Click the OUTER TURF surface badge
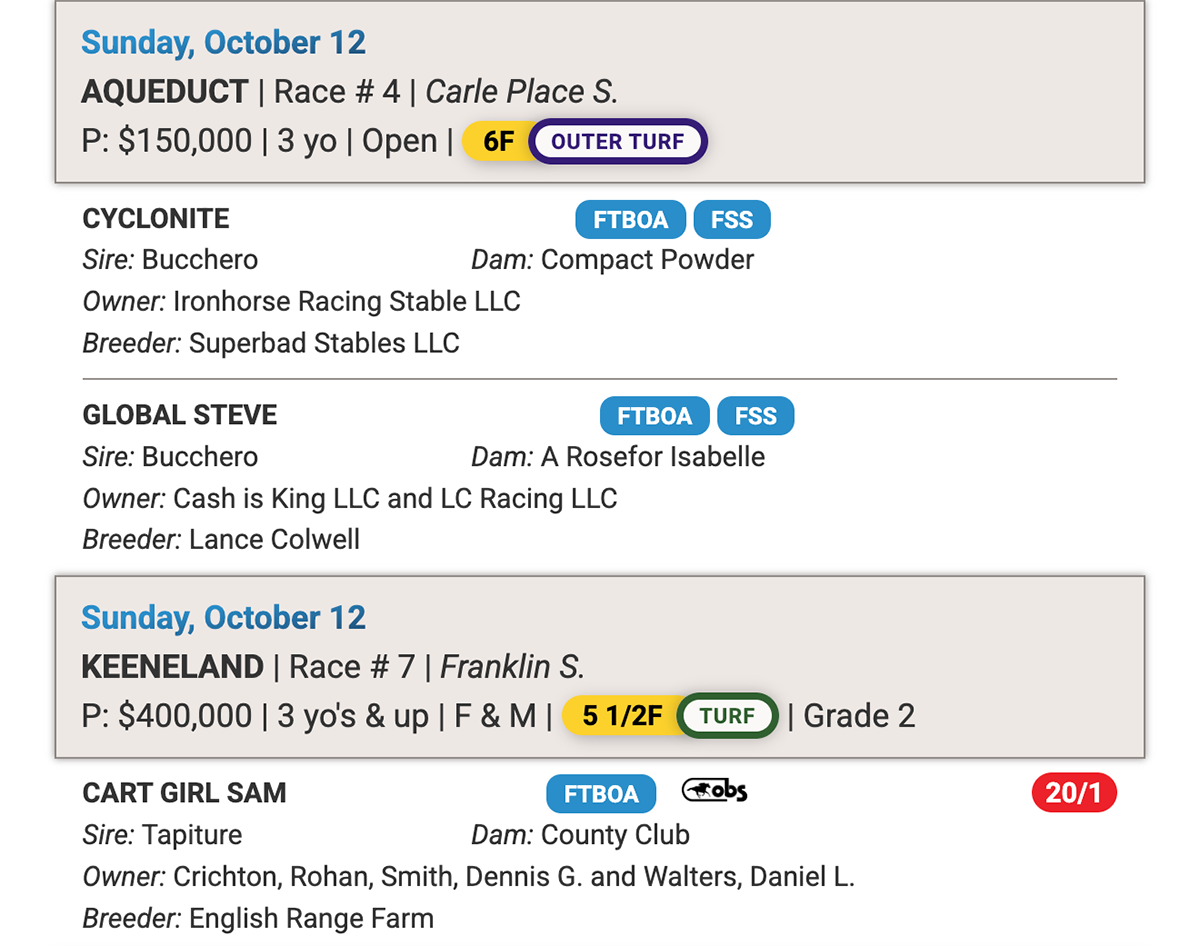 (x=617, y=141)
